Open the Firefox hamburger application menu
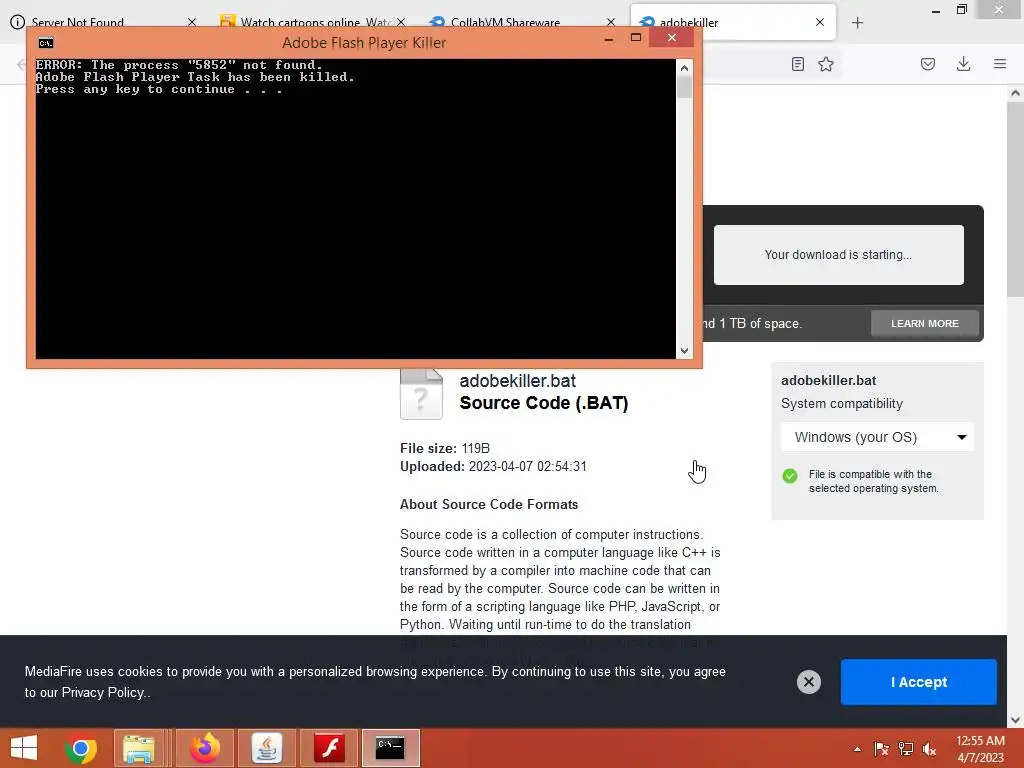Screen dimensions: 1024x768 1000,64
